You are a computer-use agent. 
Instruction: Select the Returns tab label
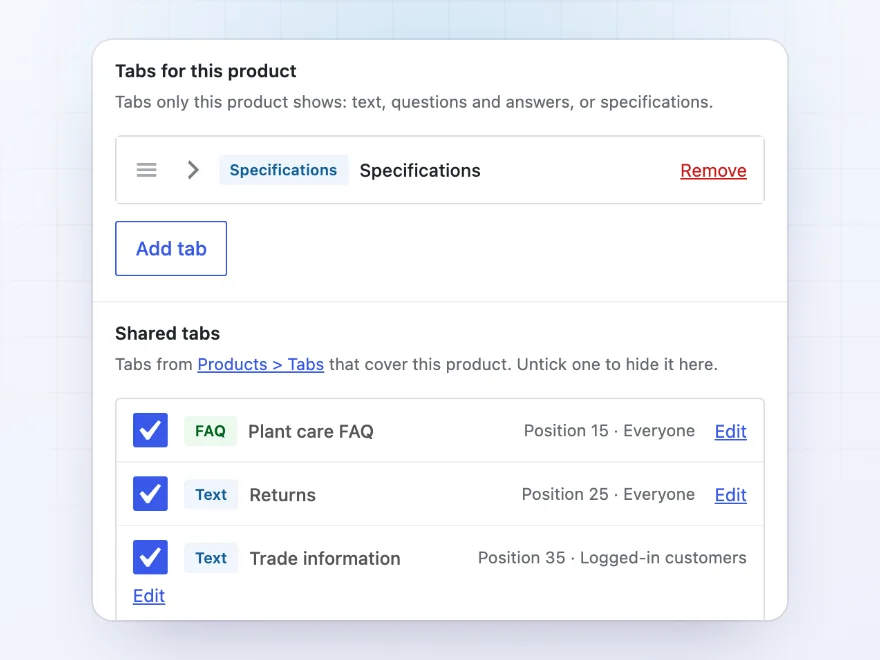click(283, 495)
